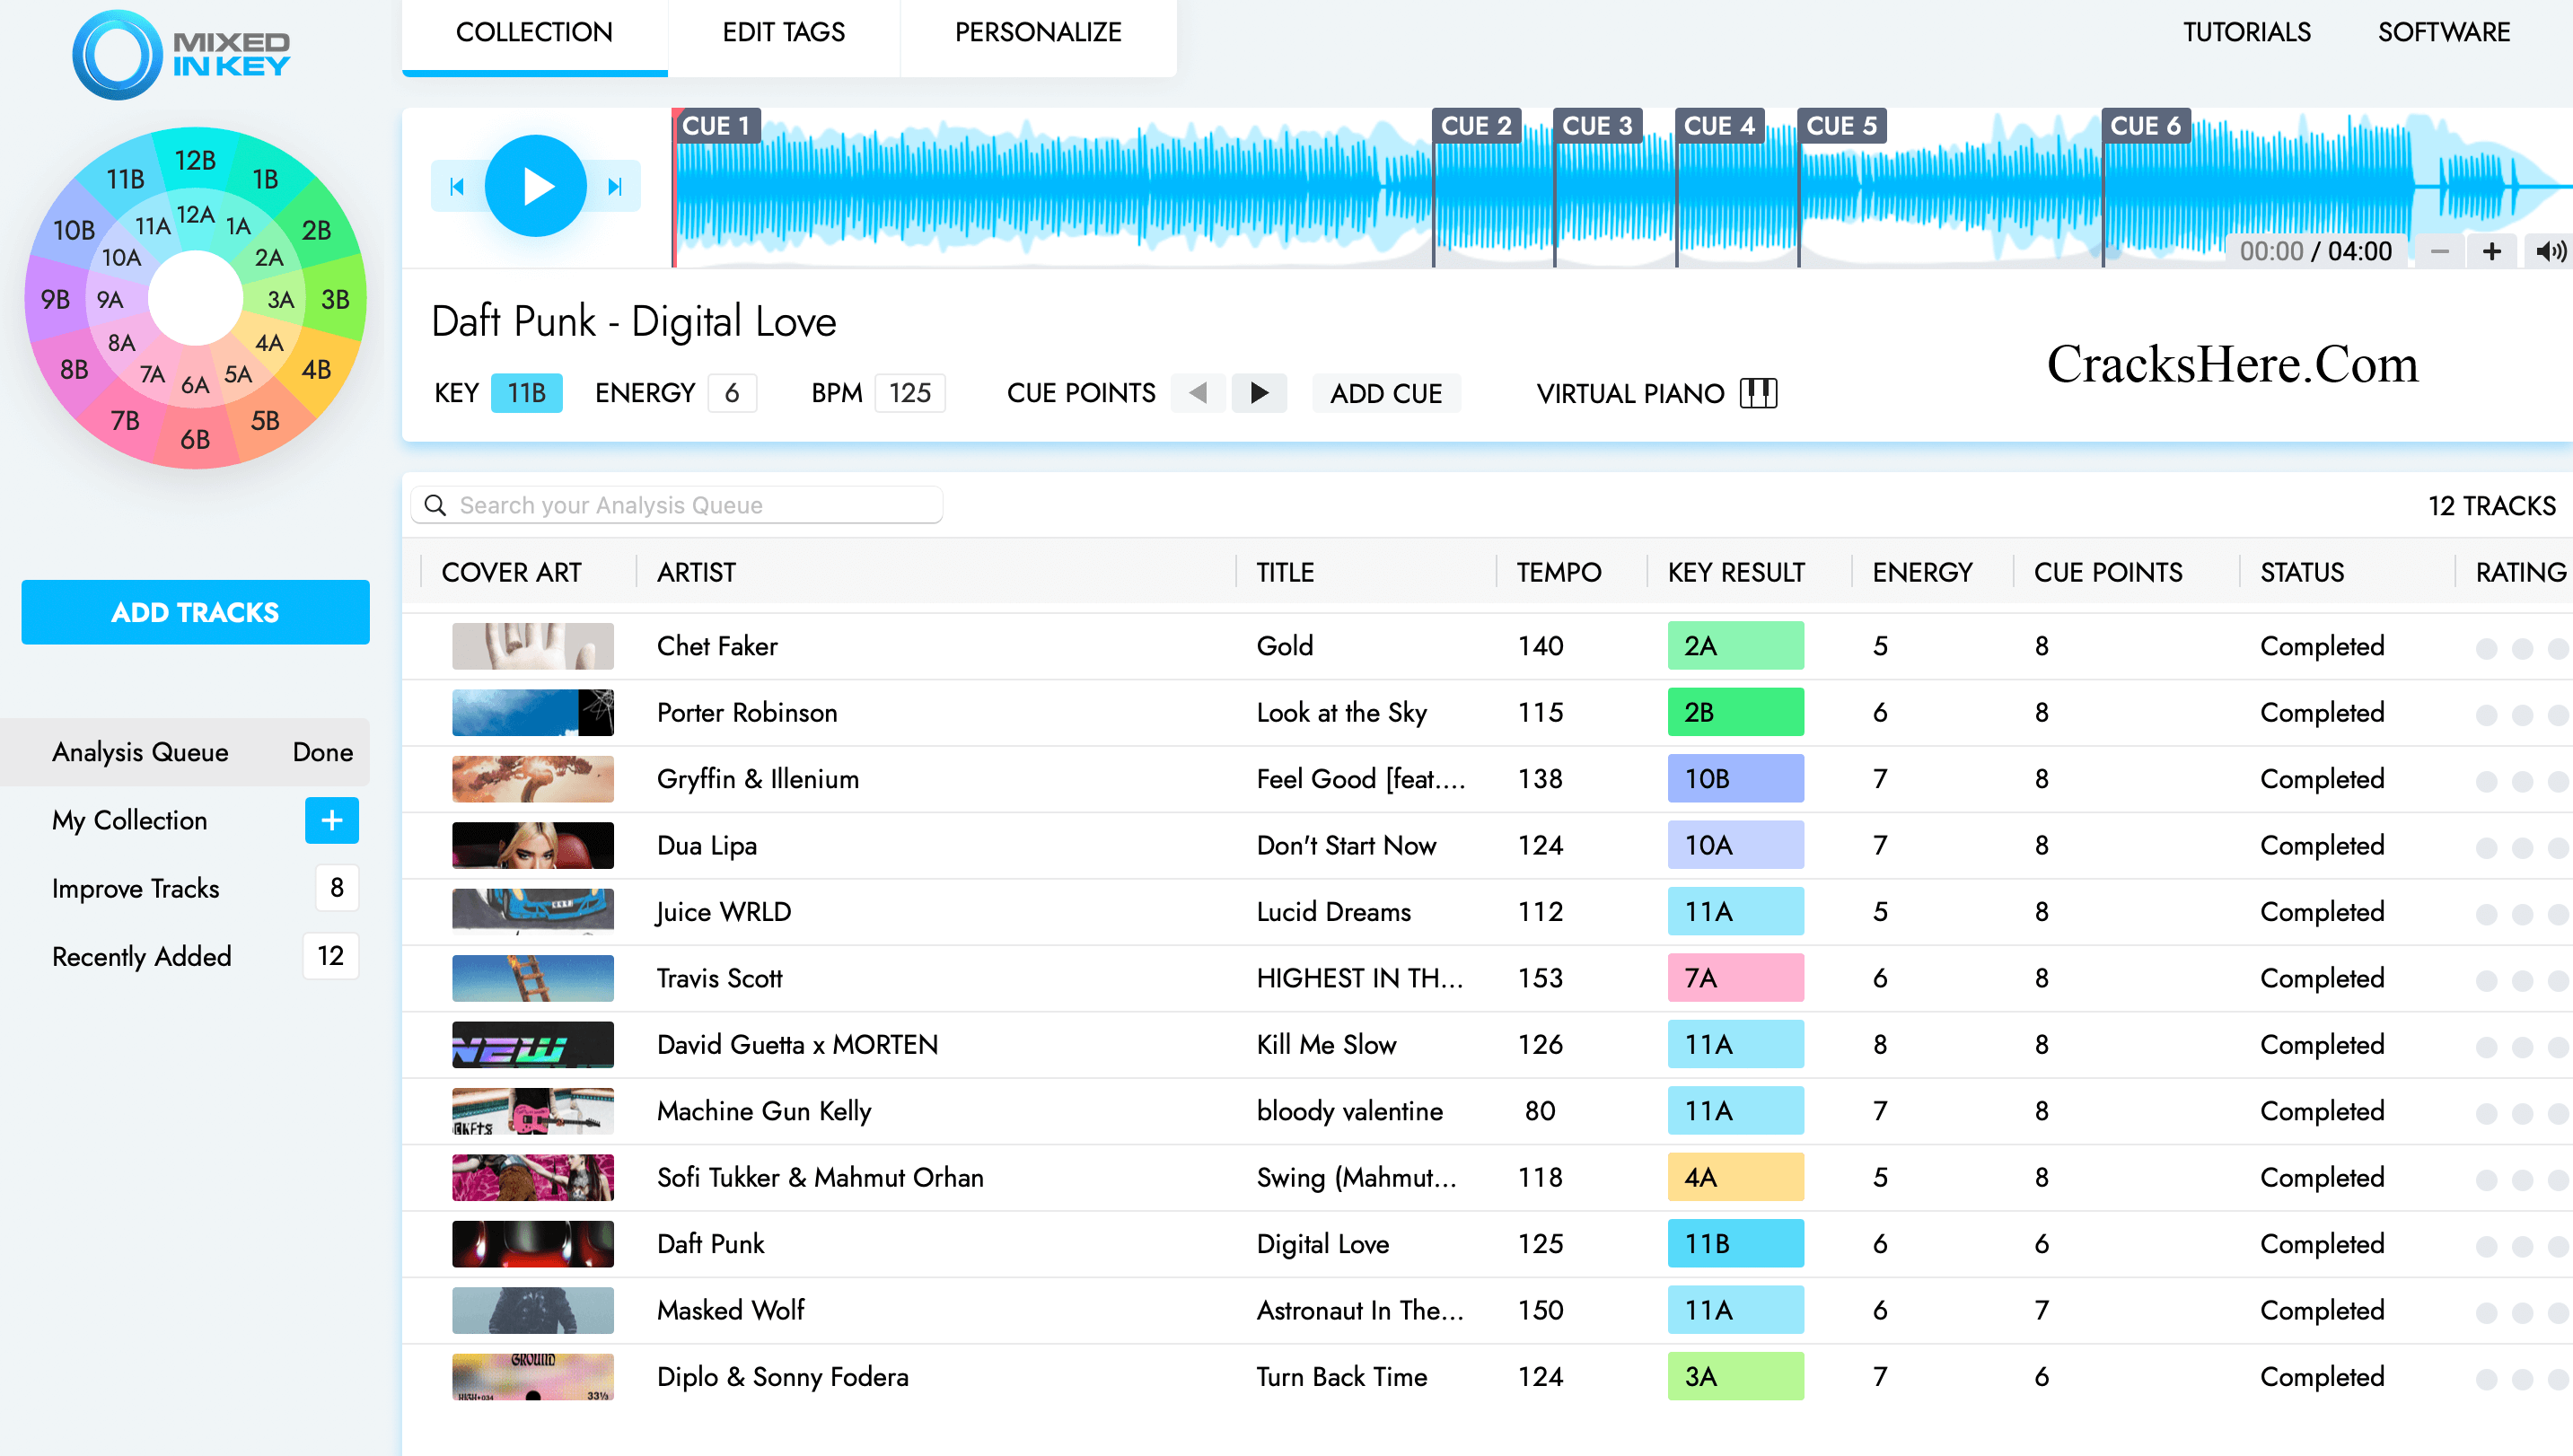The width and height of the screenshot is (2573, 1456).
Task: Open Chet Faker Gold cover art
Action: 533,646
